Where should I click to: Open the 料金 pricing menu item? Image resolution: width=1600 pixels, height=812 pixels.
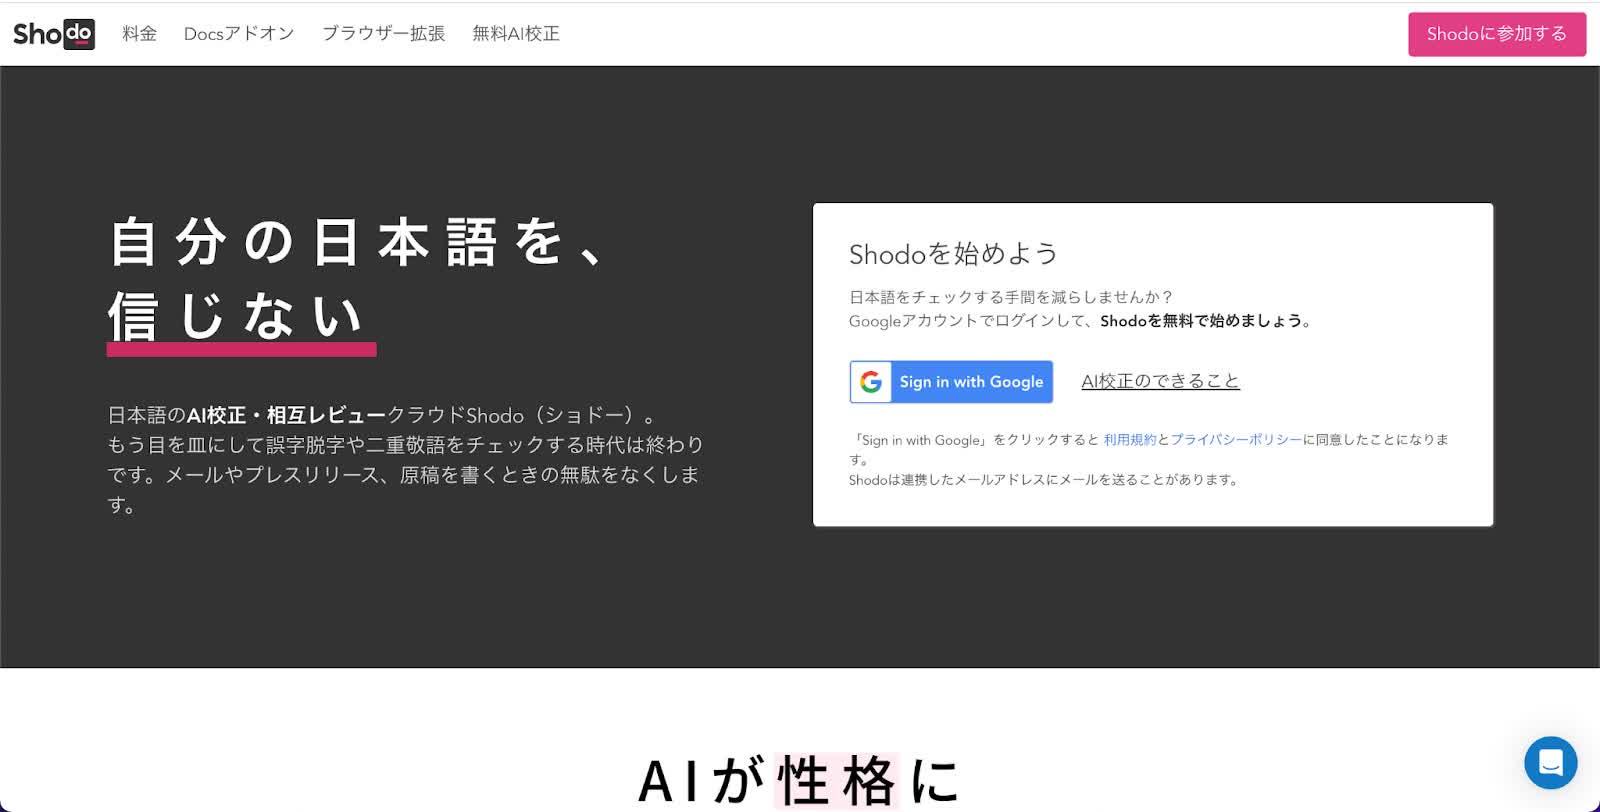pyautogui.click(x=140, y=34)
